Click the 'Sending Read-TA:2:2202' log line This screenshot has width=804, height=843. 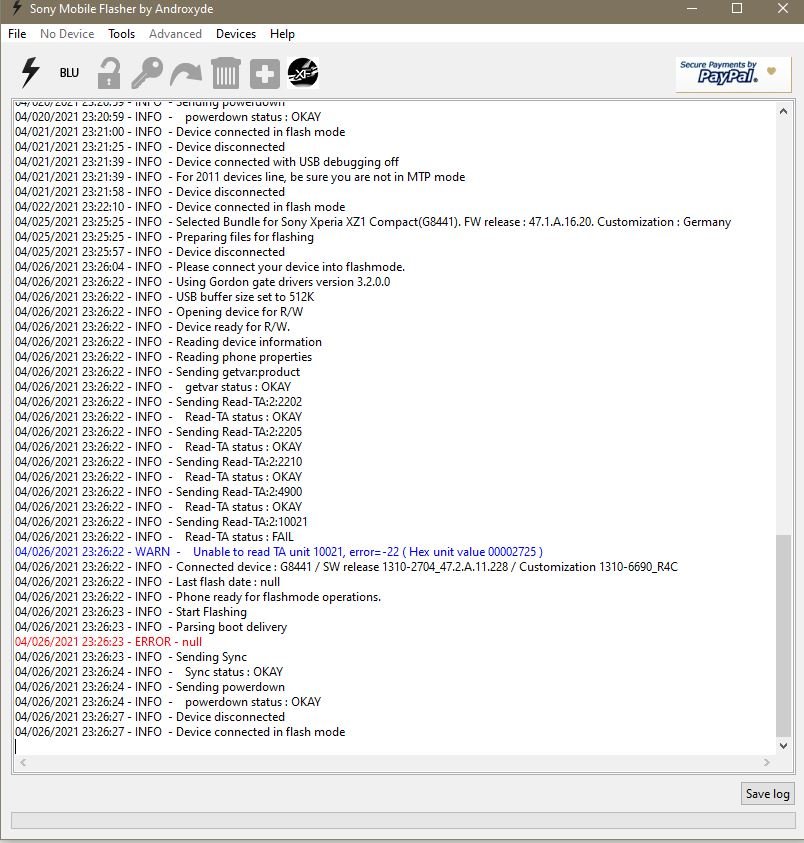159,402
